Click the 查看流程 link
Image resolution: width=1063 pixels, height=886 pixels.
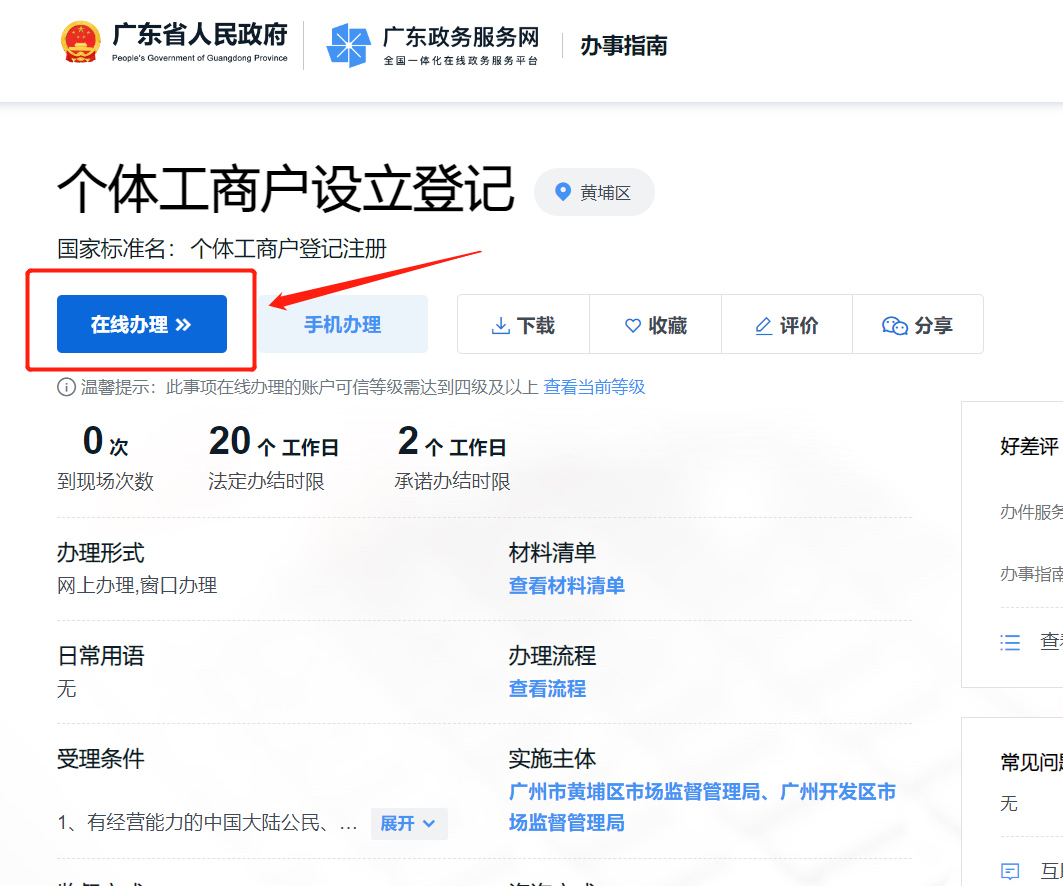547,689
